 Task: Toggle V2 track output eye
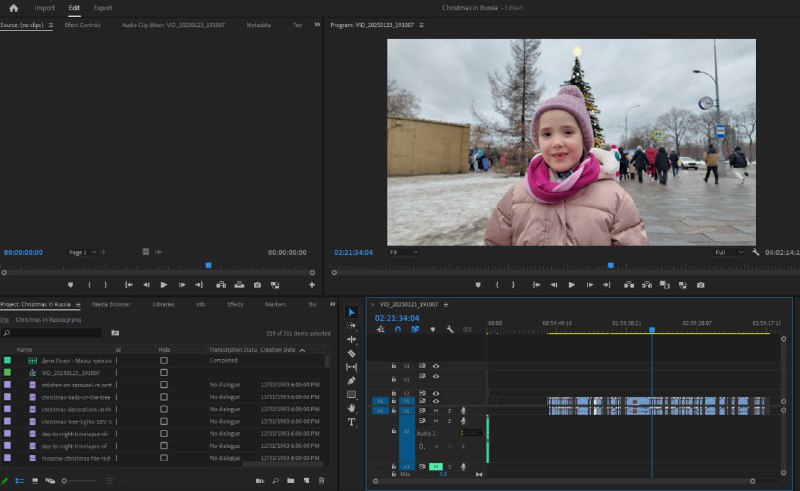[436, 394]
